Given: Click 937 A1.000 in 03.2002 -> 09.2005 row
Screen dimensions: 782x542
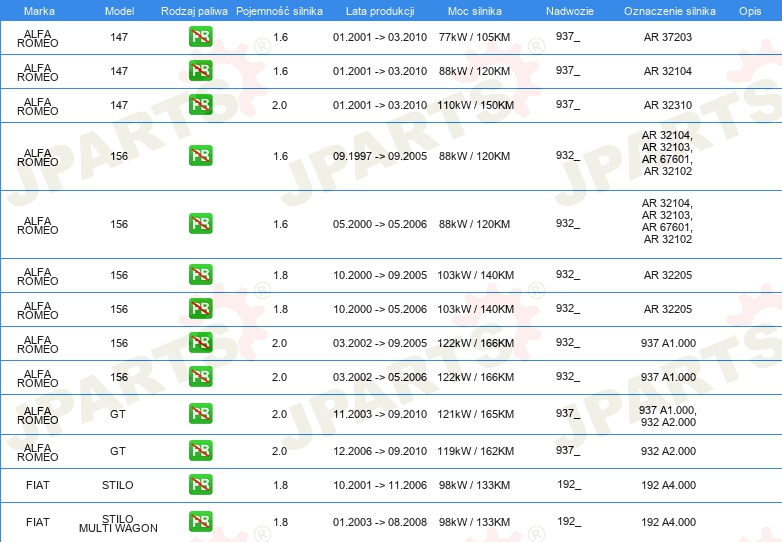Looking at the screenshot, I should pos(668,343).
